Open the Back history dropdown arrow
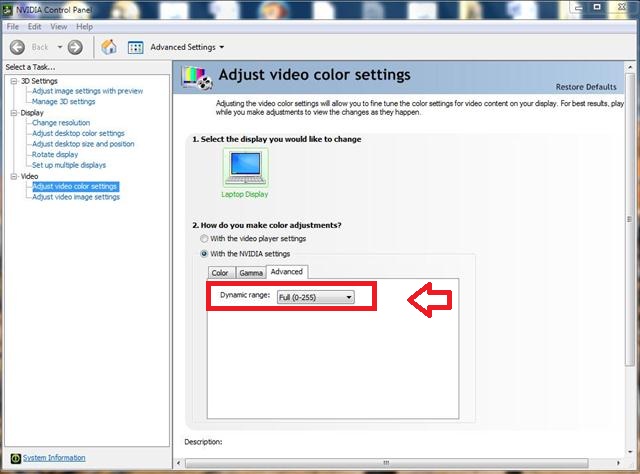 pos(60,47)
